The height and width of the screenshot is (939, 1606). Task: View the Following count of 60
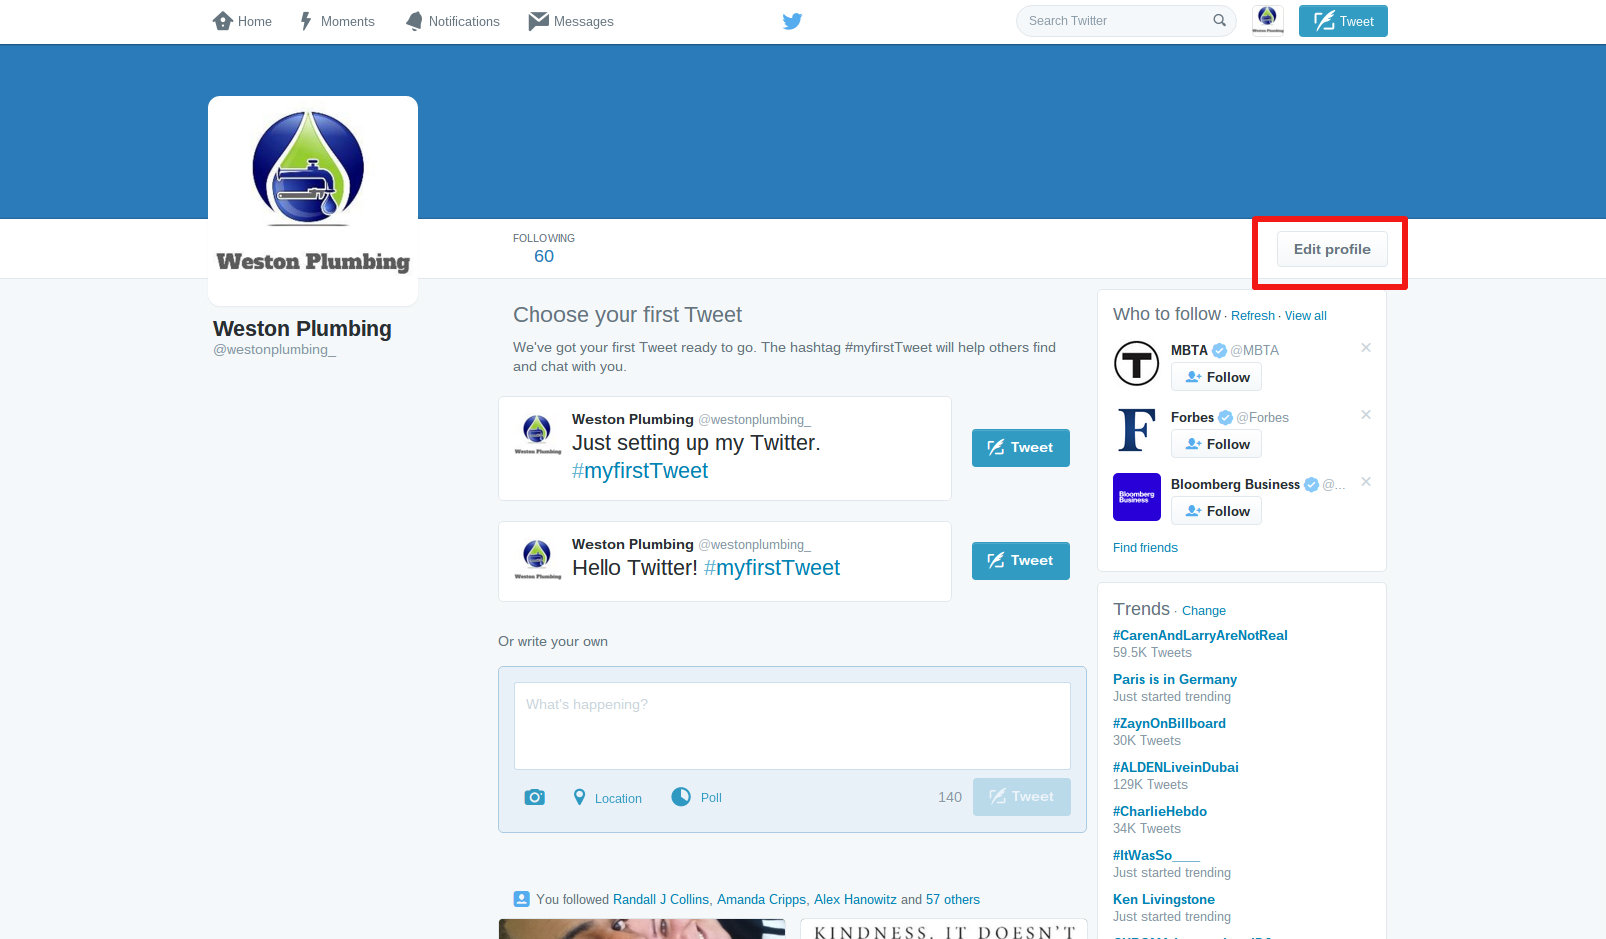click(544, 248)
